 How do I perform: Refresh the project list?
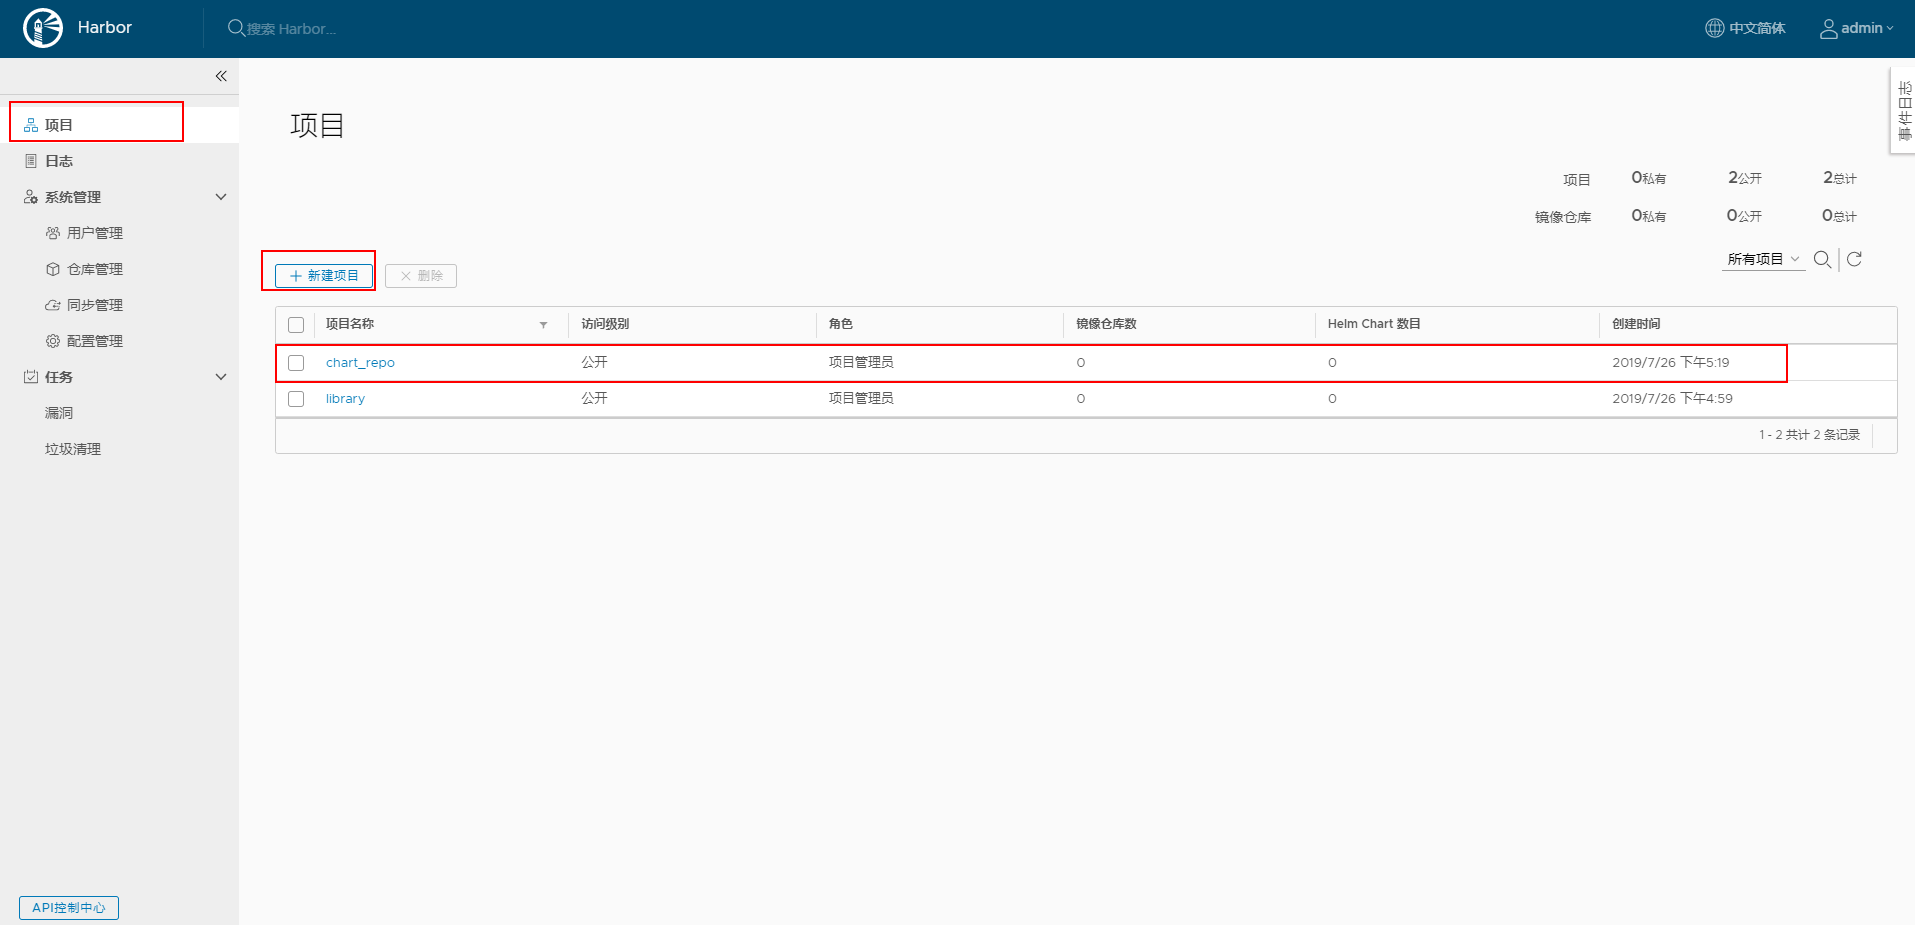click(x=1855, y=259)
